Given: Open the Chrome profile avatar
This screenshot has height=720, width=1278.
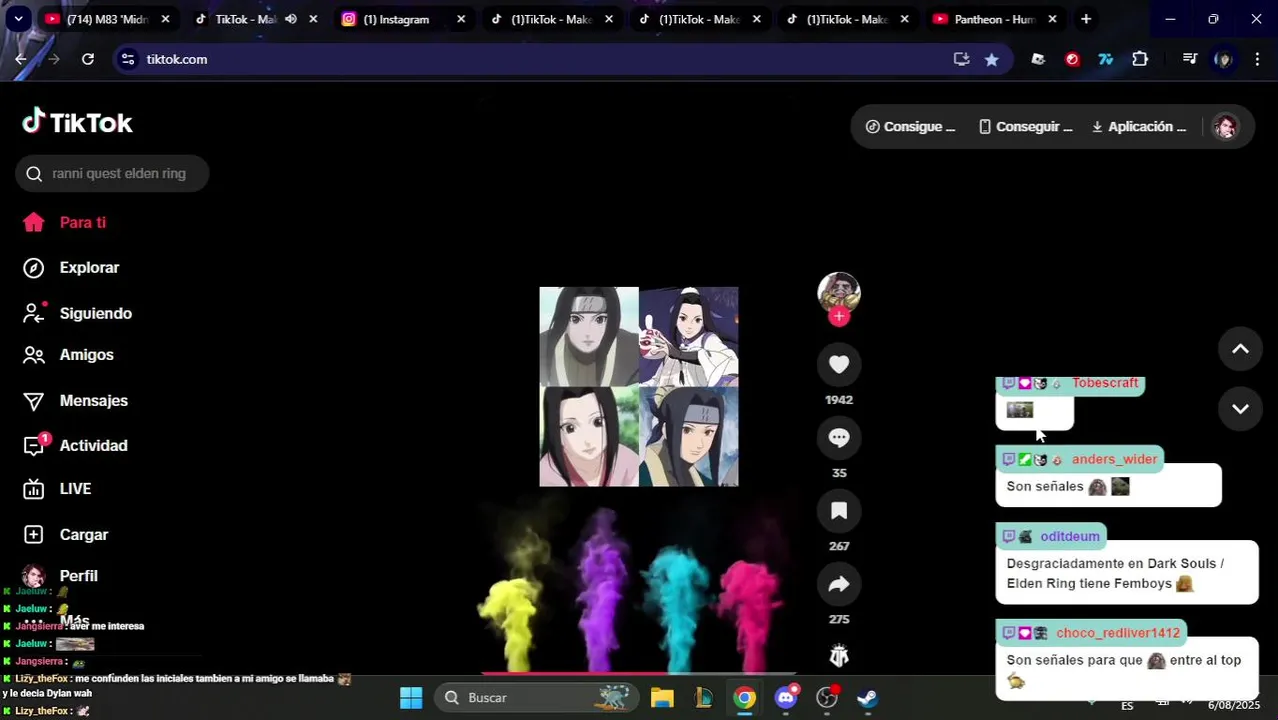Looking at the screenshot, I should coord(1223,59).
